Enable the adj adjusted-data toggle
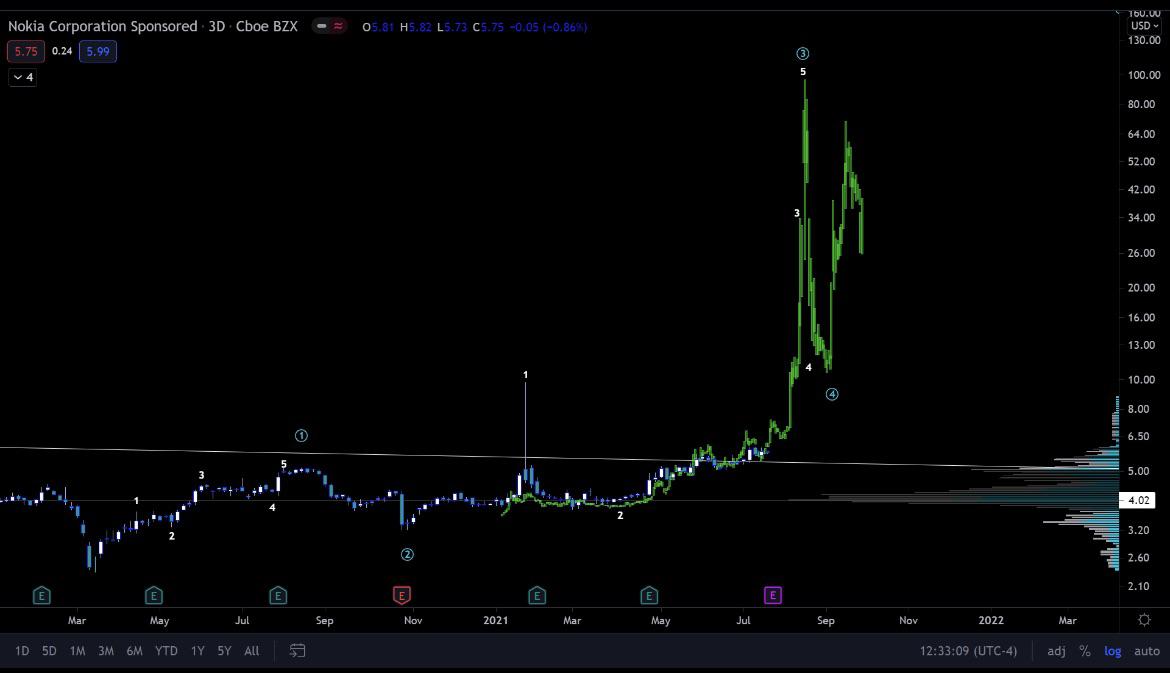This screenshot has height=673, width=1170. click(x=1056, y=651)
